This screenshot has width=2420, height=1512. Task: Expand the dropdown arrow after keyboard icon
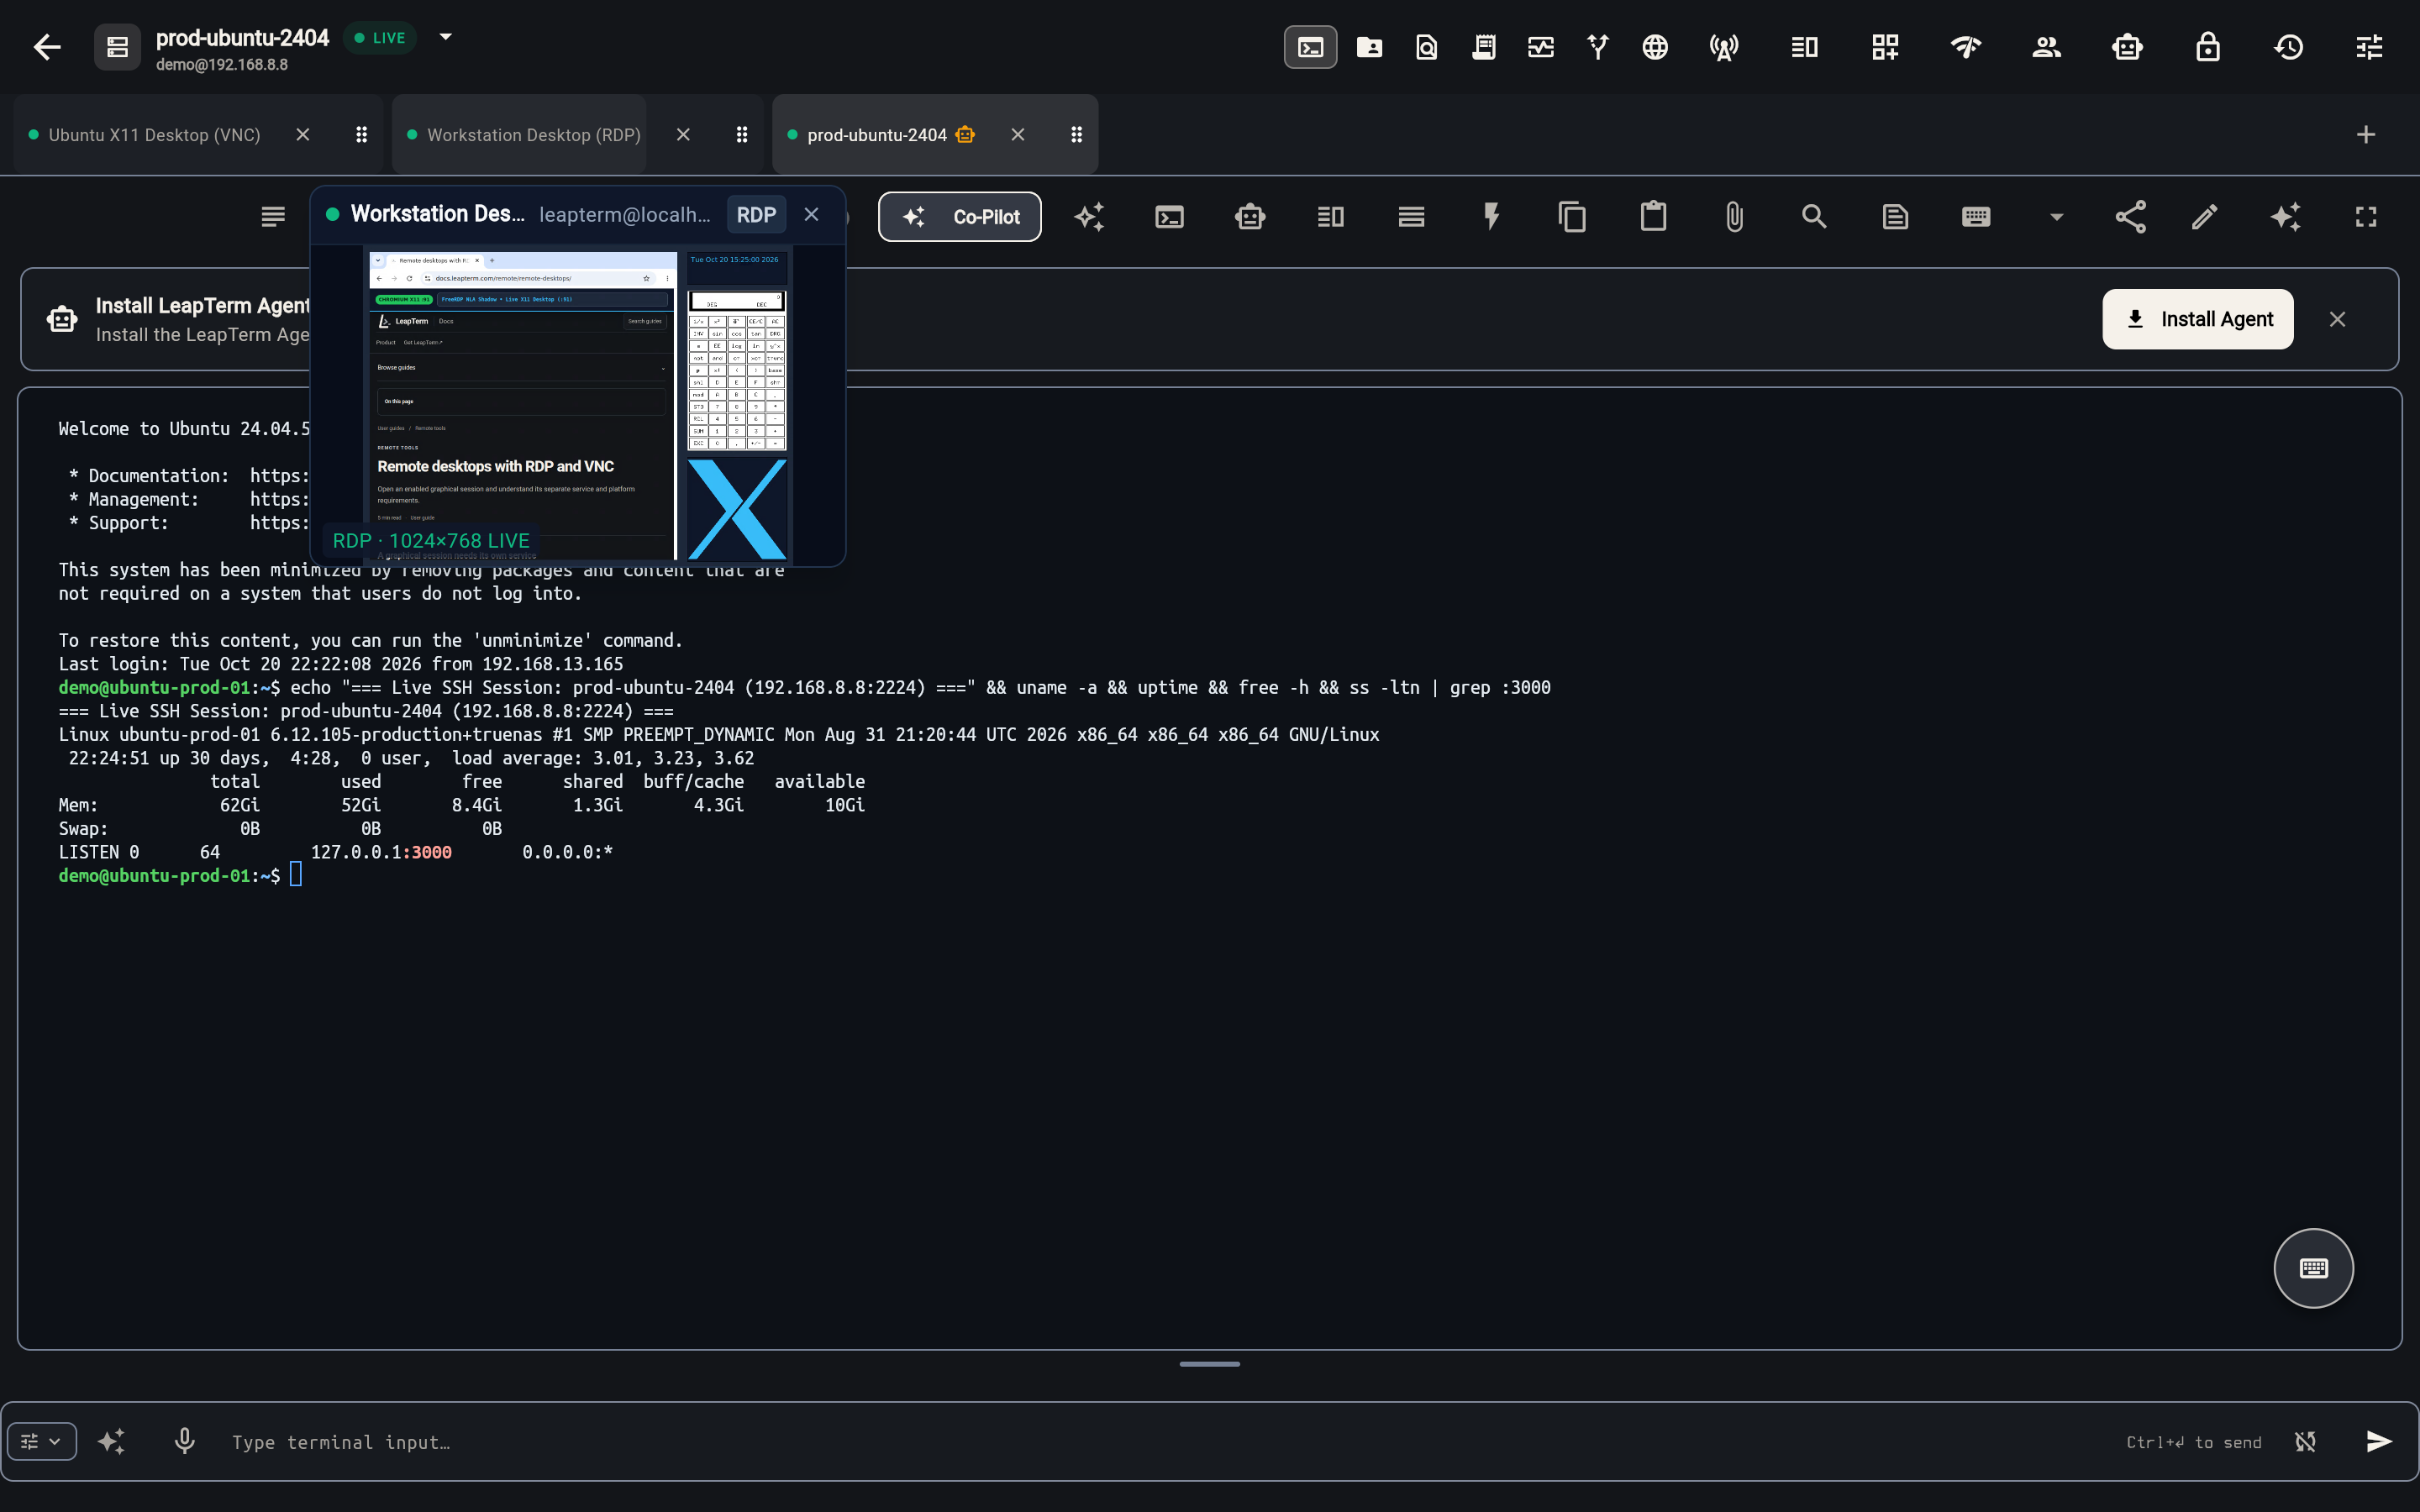pyautogui.click(x=2056, y=217)
